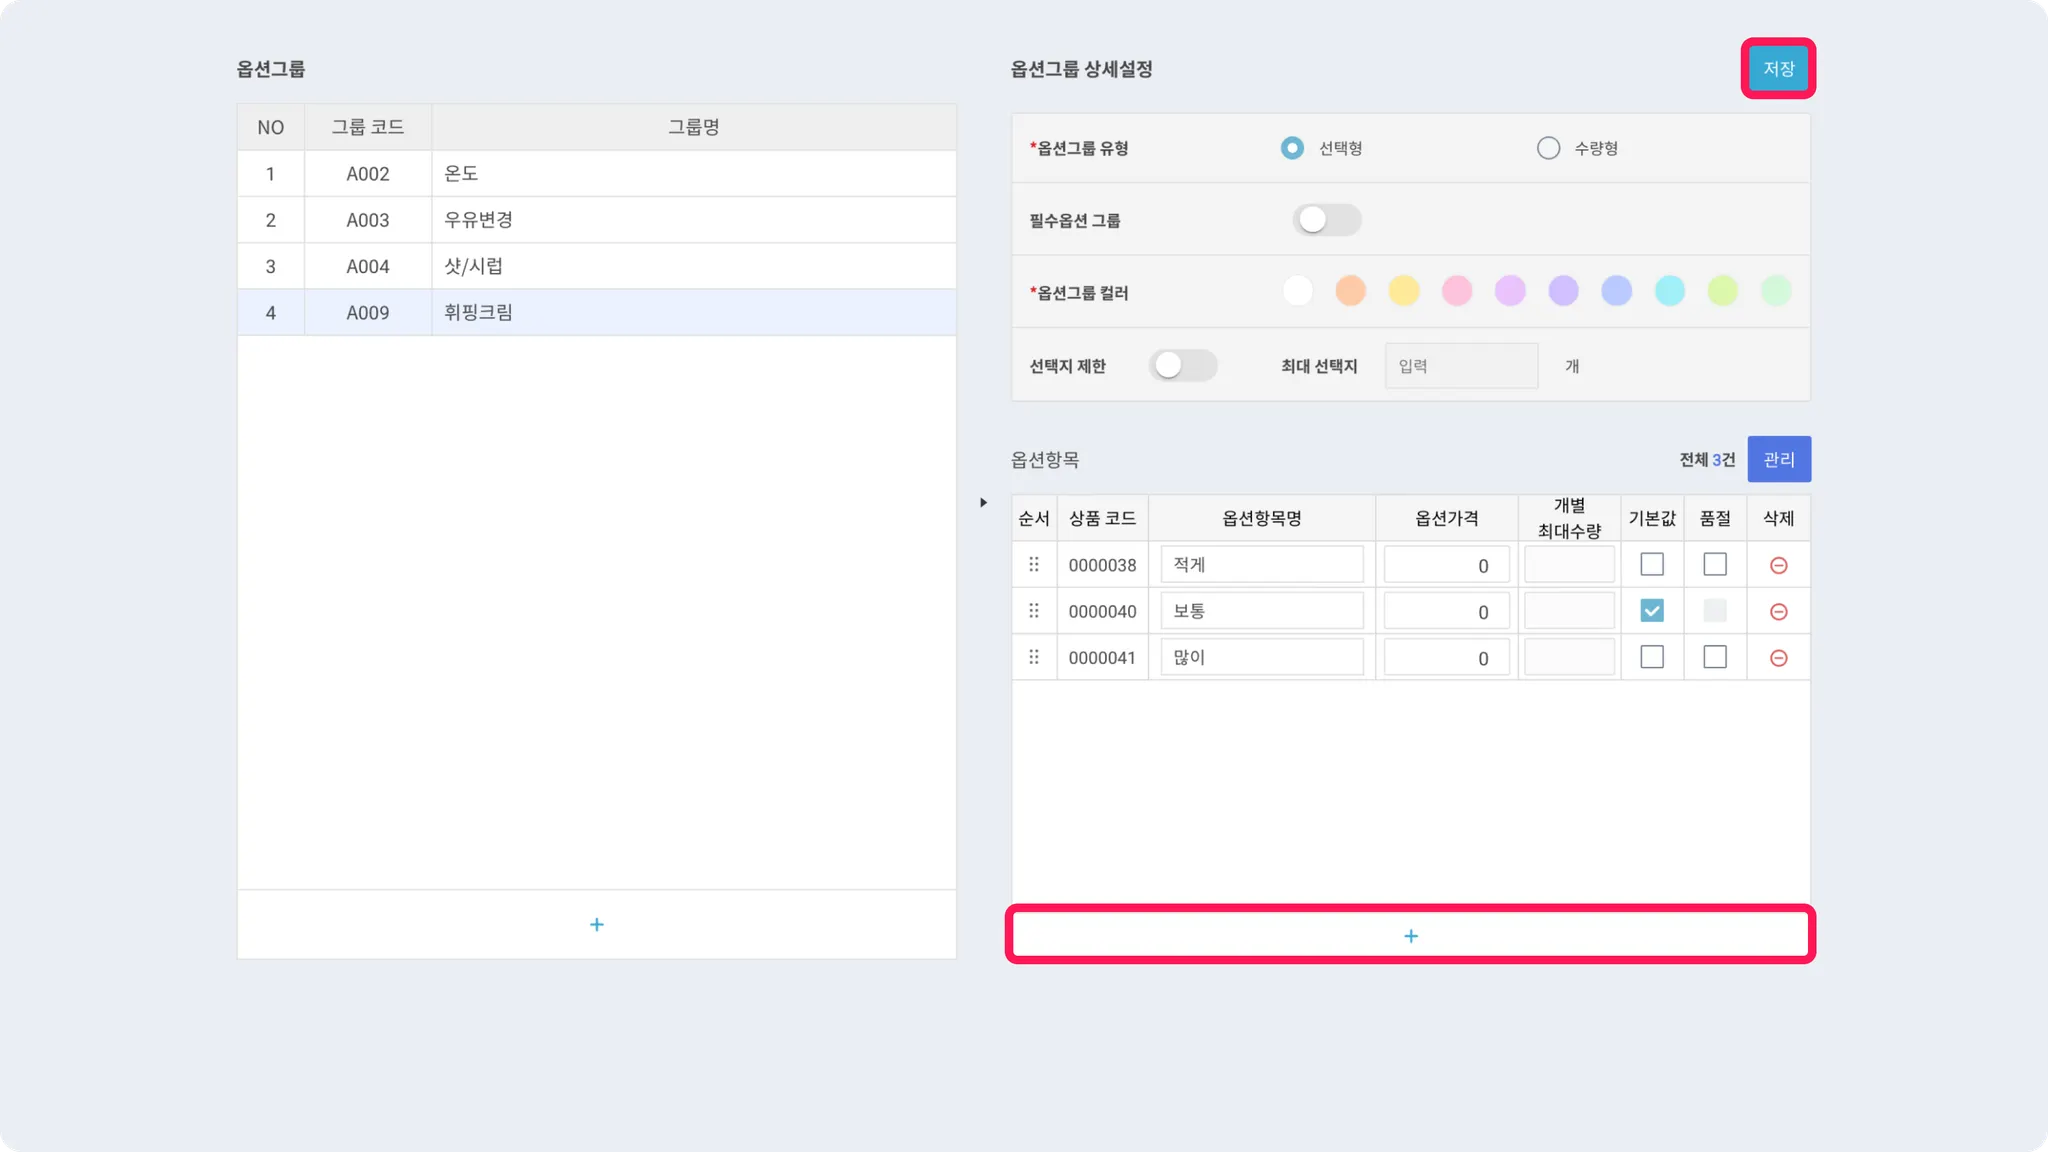
Task: Remove the 보통 option item
Action: coord(1778,611)
